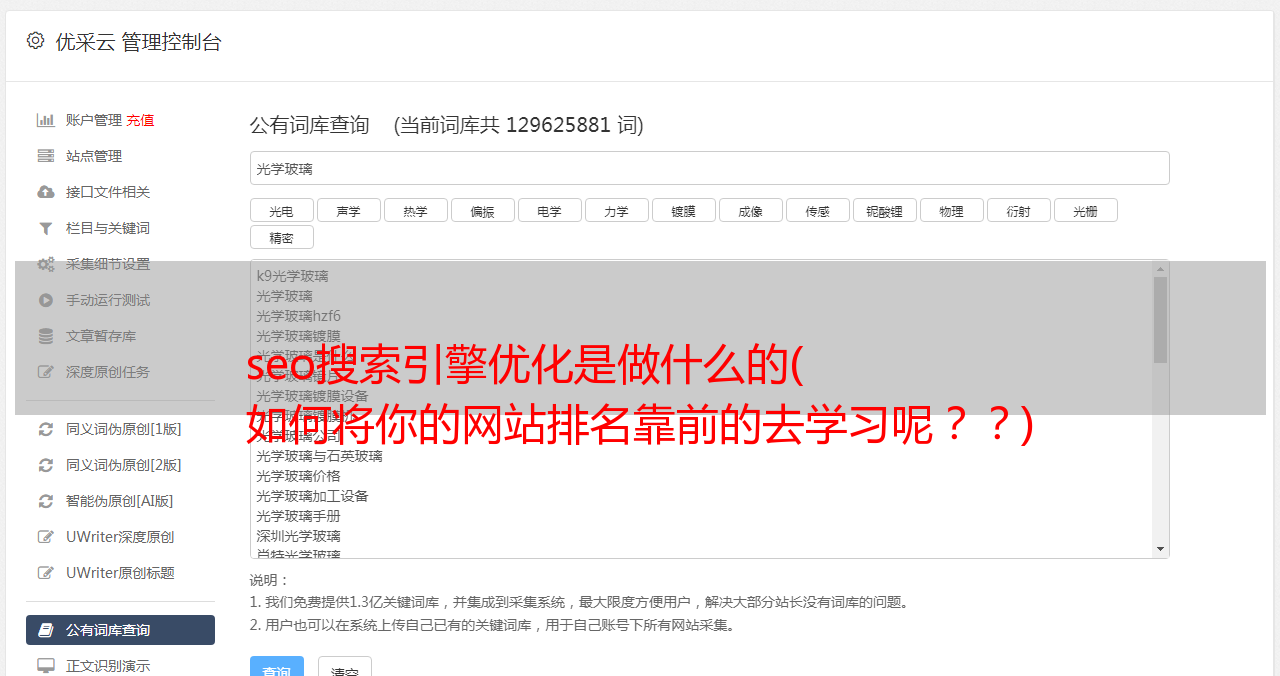This screenshot has width=1280, height=676.
Task: Open the 公有词库查询 menu item
Action: 120,630
